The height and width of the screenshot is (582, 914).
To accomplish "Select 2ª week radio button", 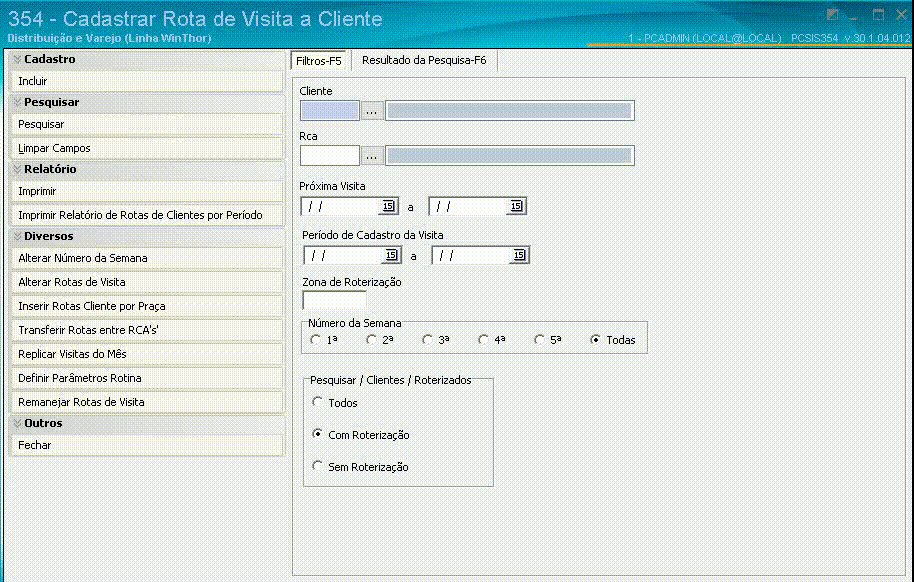I will click(371, 339).
